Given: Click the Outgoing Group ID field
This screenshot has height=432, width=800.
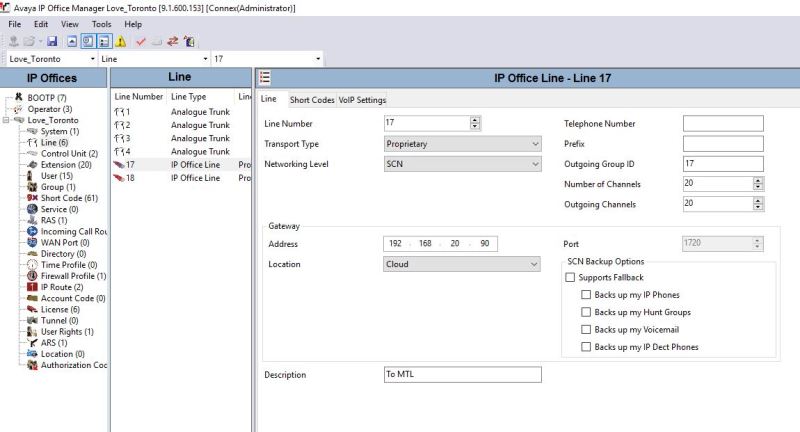Looking at the screenshot, I should pyautogui.click(x=723, y=164).
